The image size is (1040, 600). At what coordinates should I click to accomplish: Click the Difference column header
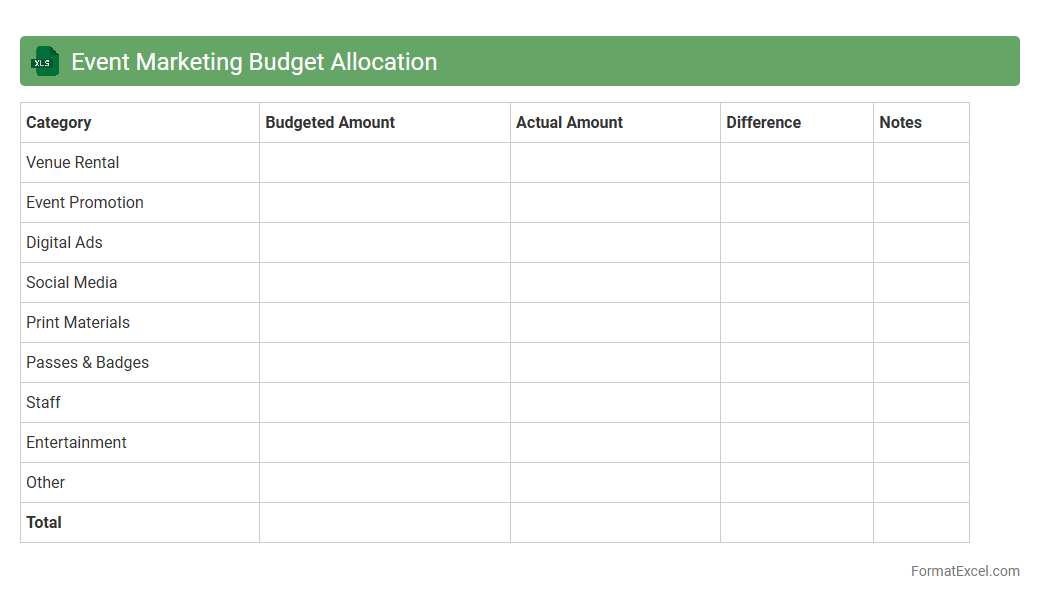tap(763, 123)
